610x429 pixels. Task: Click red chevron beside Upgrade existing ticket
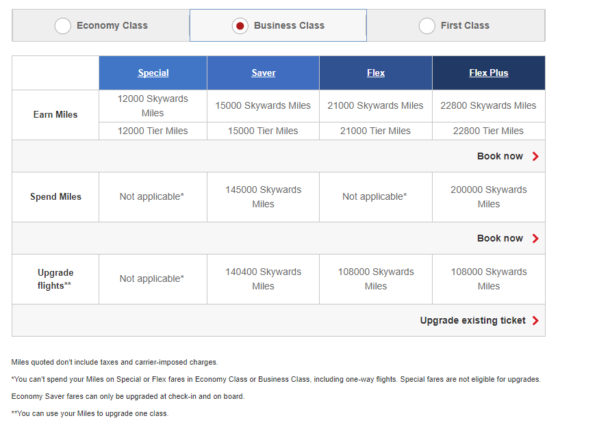coord(536,320)
